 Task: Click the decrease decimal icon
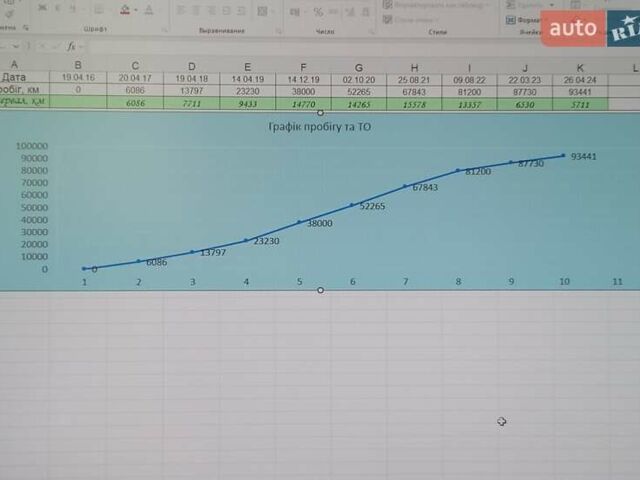(x=366, y=13)
